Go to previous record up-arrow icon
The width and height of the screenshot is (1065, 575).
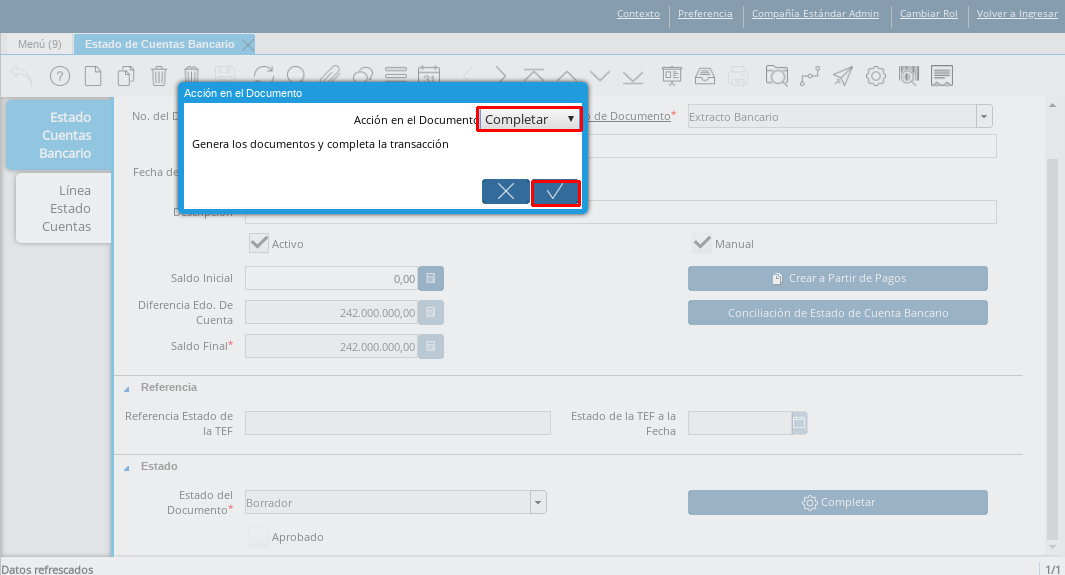(566, 75)
